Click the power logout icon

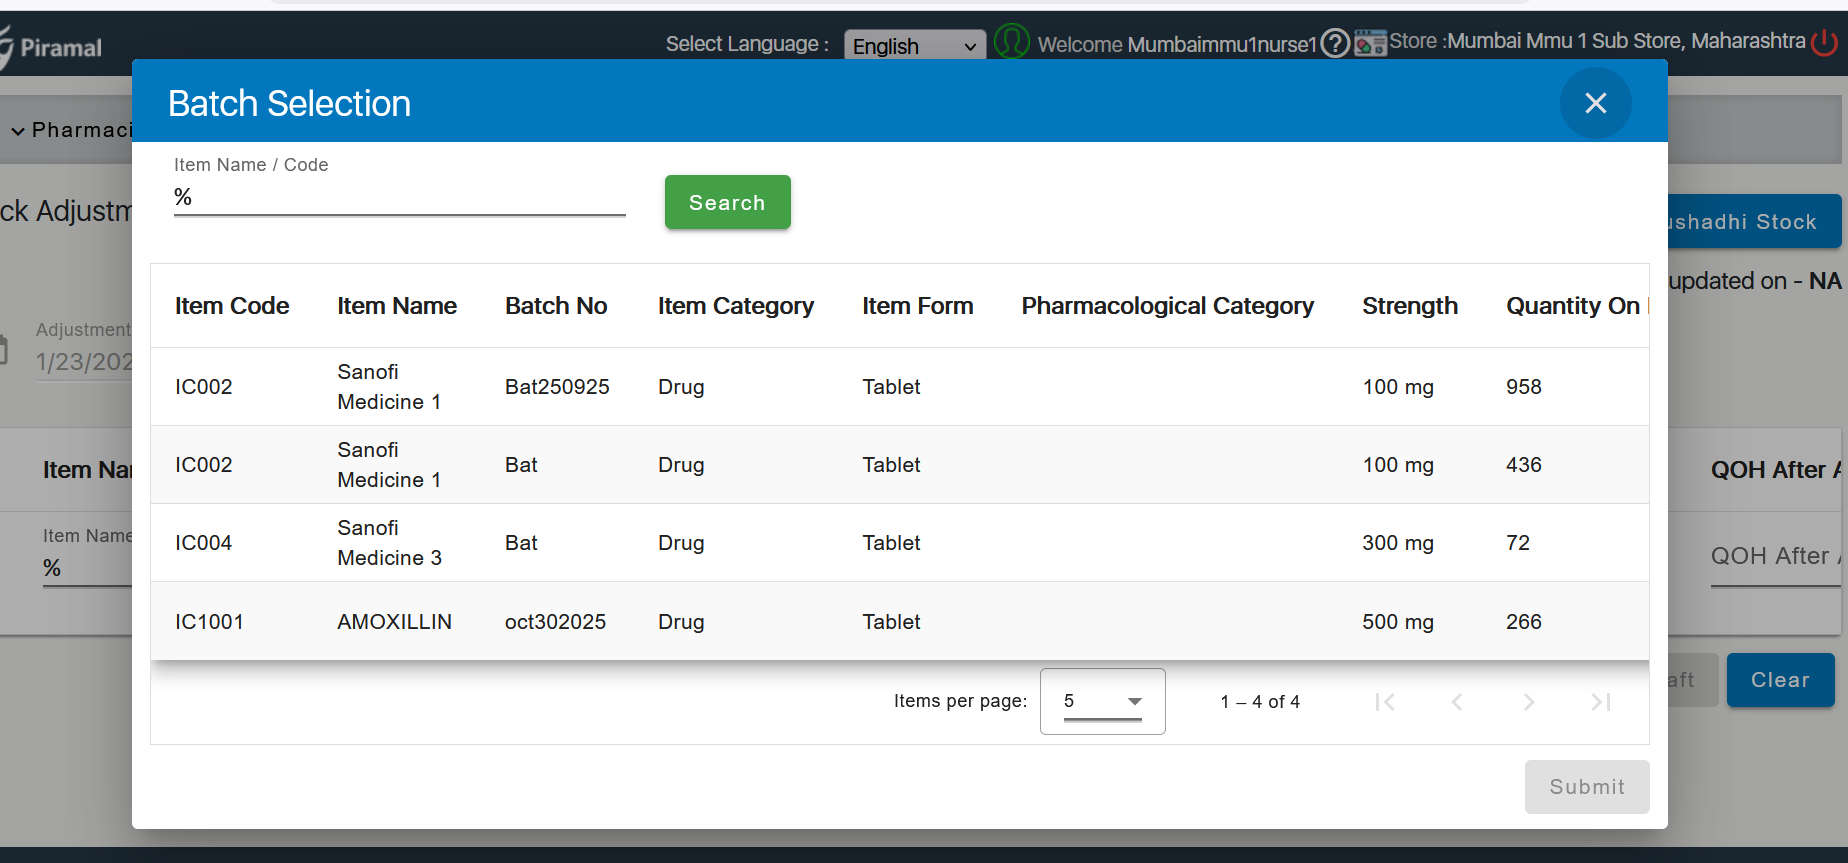(1825, 42)
